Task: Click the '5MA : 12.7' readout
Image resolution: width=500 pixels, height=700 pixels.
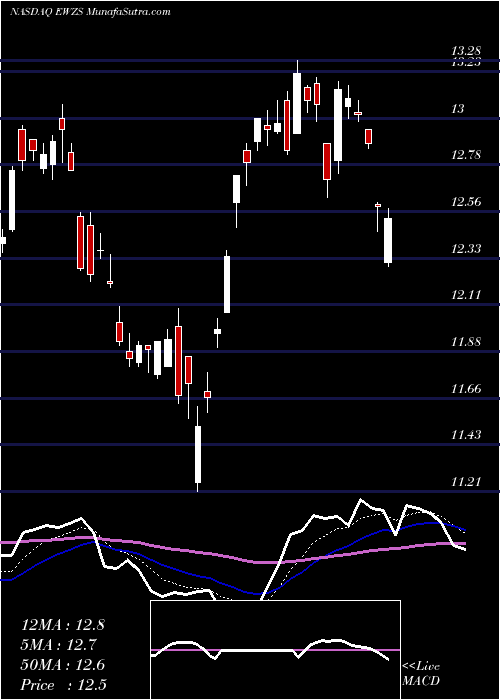Action: pyautogui.click(x=59, y=645)
